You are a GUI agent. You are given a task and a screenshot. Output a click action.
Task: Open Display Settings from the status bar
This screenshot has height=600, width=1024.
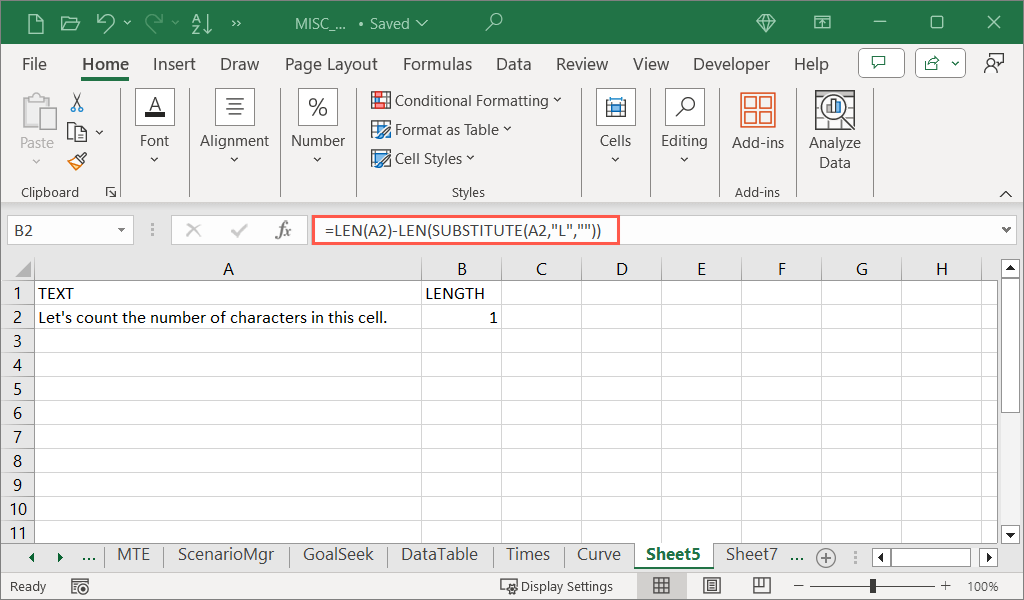pyautogui.click(x=556, y=586)
